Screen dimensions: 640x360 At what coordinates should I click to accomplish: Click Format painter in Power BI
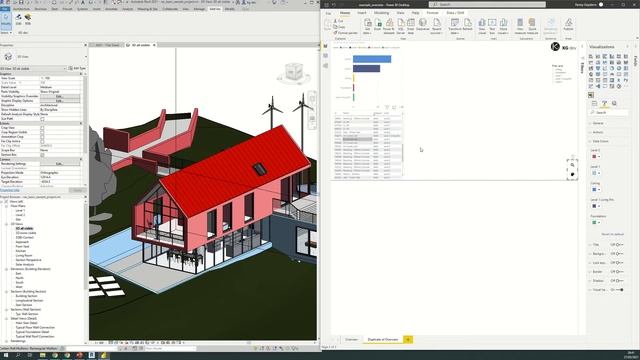[345, 33]
